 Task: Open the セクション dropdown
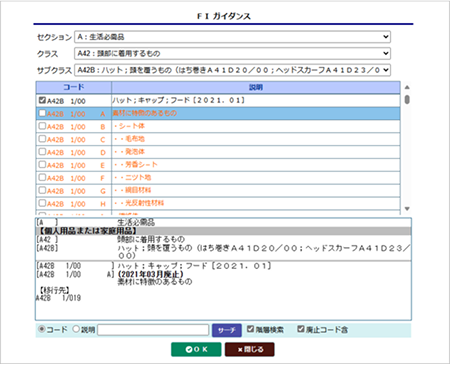point(232,37)
